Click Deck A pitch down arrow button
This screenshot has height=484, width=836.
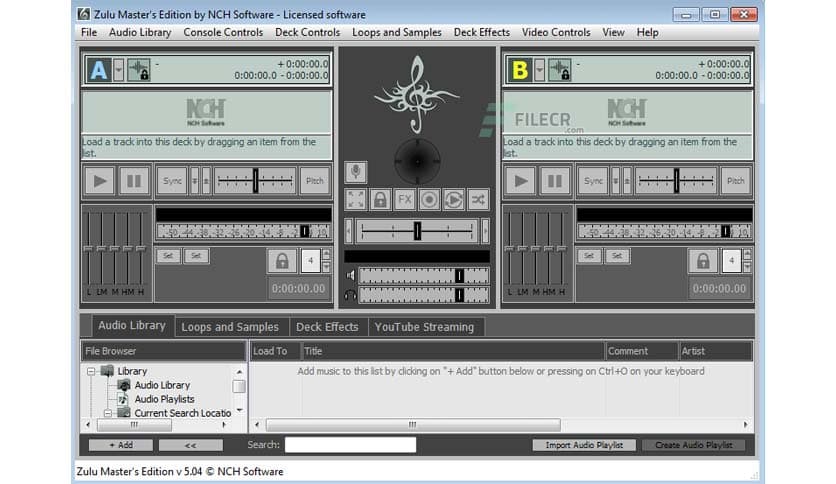pyautogui.click(x=195, y=181)
